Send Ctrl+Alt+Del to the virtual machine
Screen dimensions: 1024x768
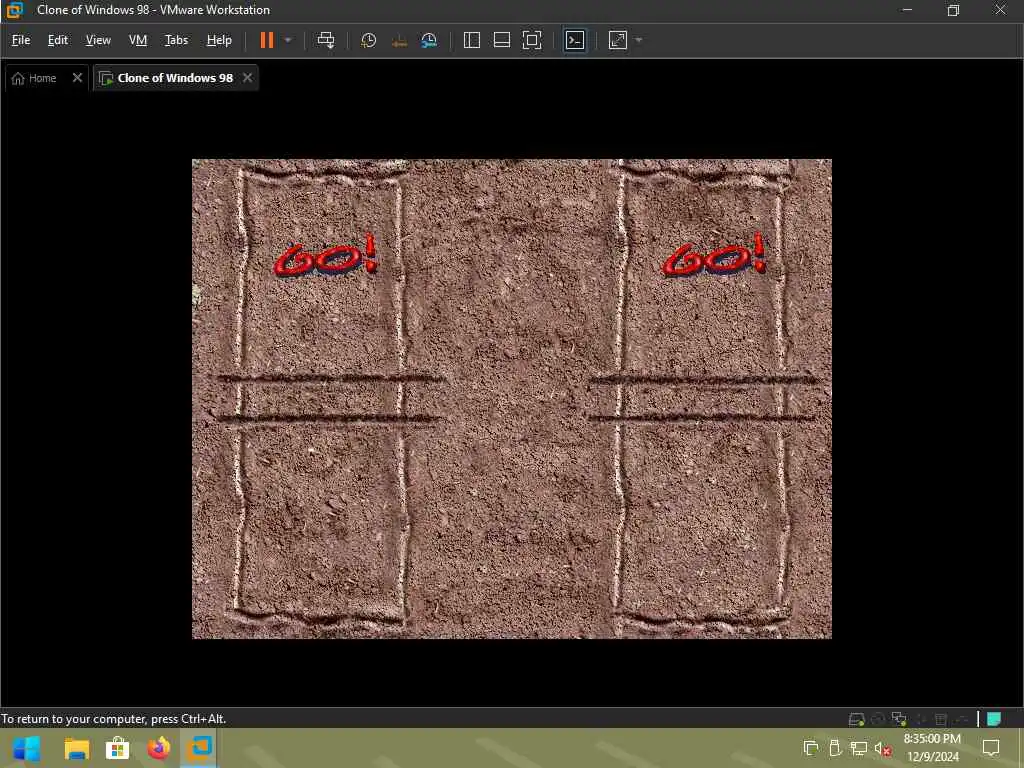tap(326, 40)
